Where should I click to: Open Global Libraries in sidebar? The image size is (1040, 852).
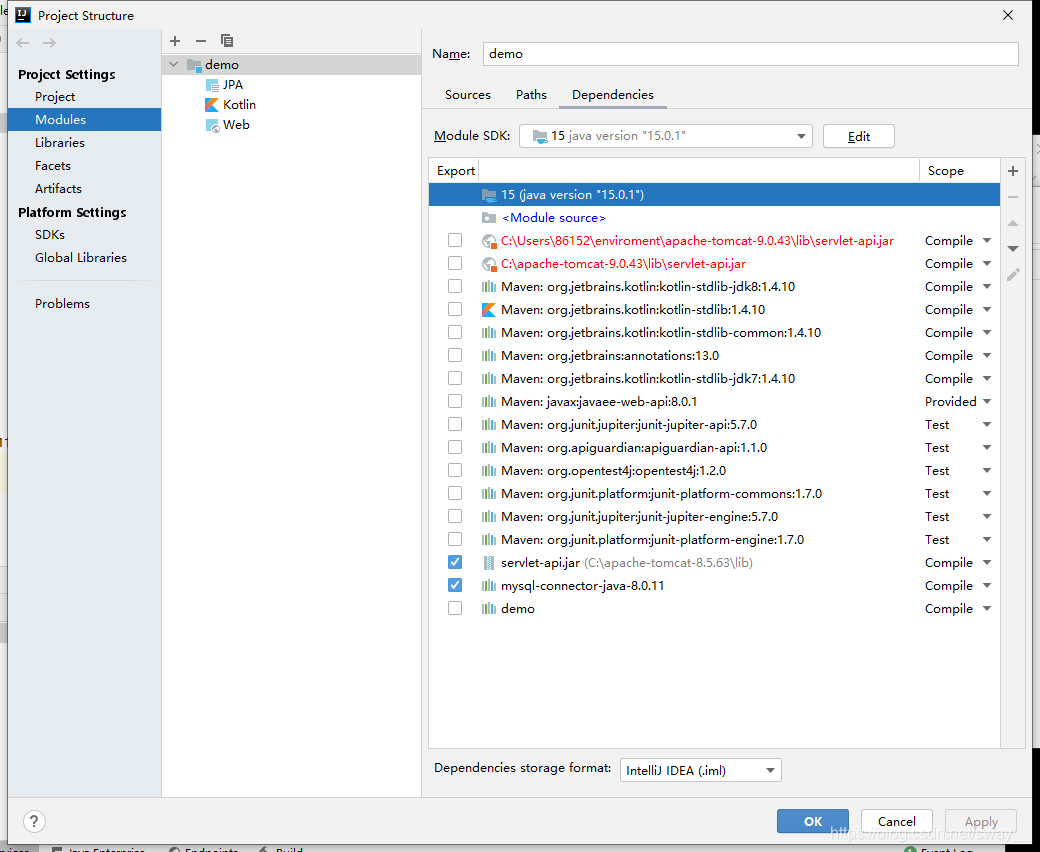click(81, 258)
